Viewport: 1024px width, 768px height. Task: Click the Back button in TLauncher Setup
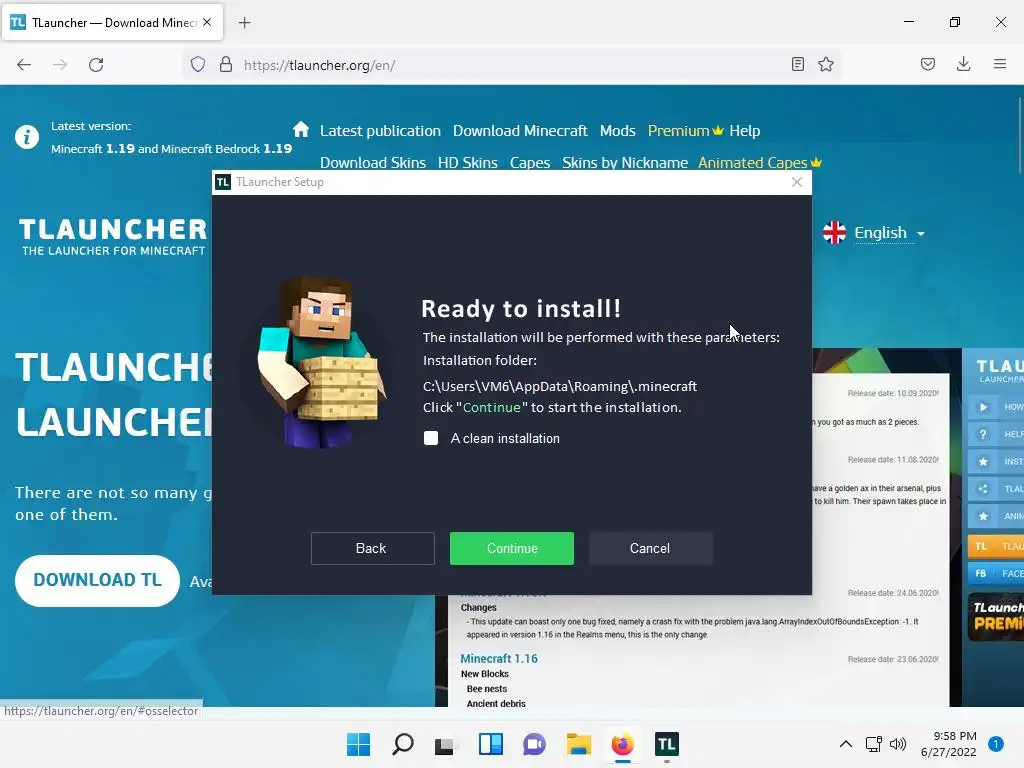pos(372,548)
